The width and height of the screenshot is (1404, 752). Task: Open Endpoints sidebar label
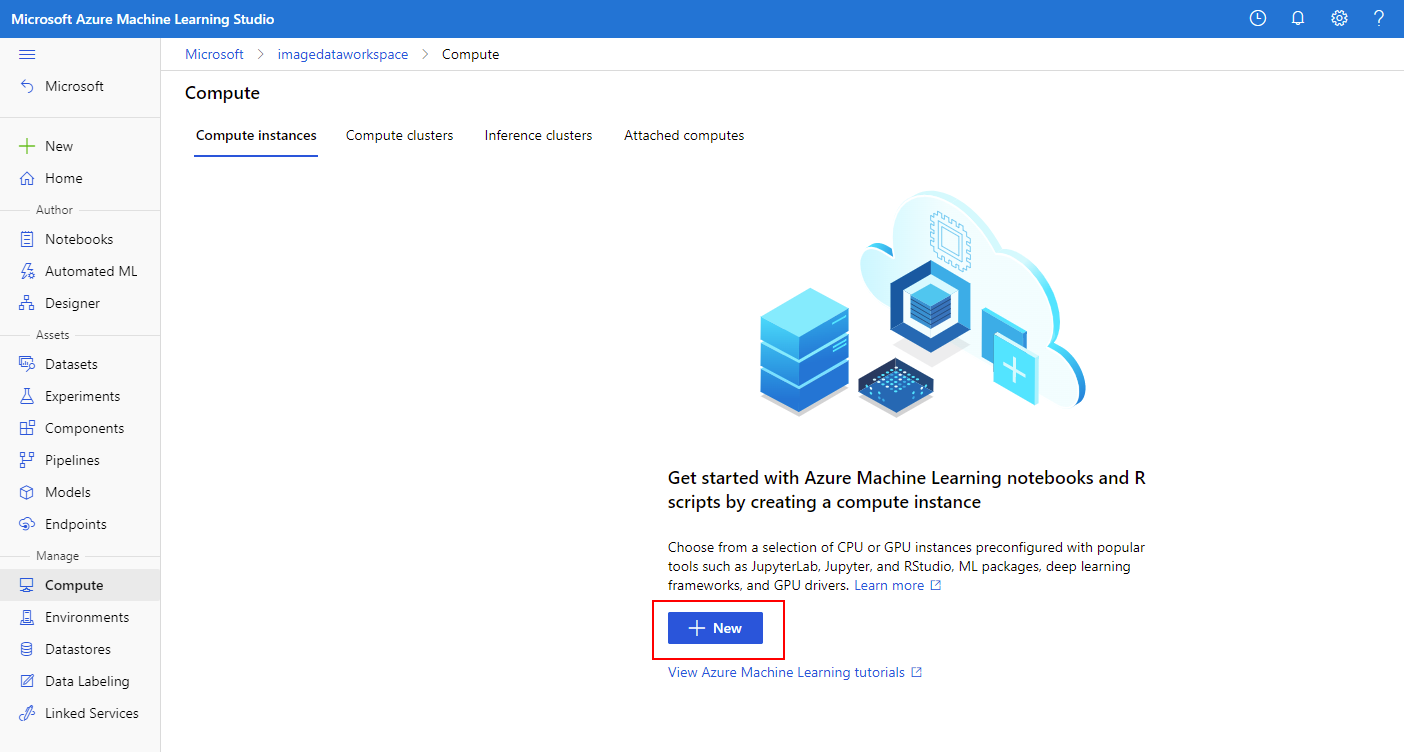pyautogui.click(x=76, y=524)
